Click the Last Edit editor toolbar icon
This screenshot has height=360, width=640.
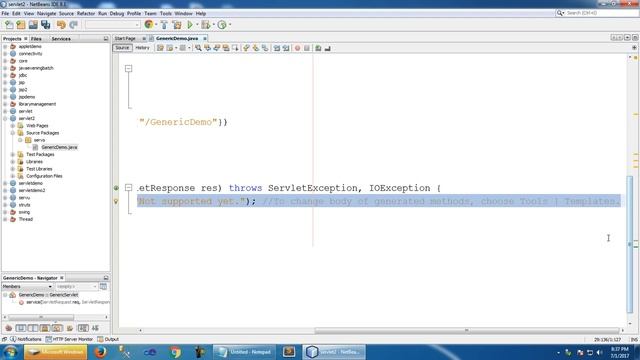tap(160, 48)
